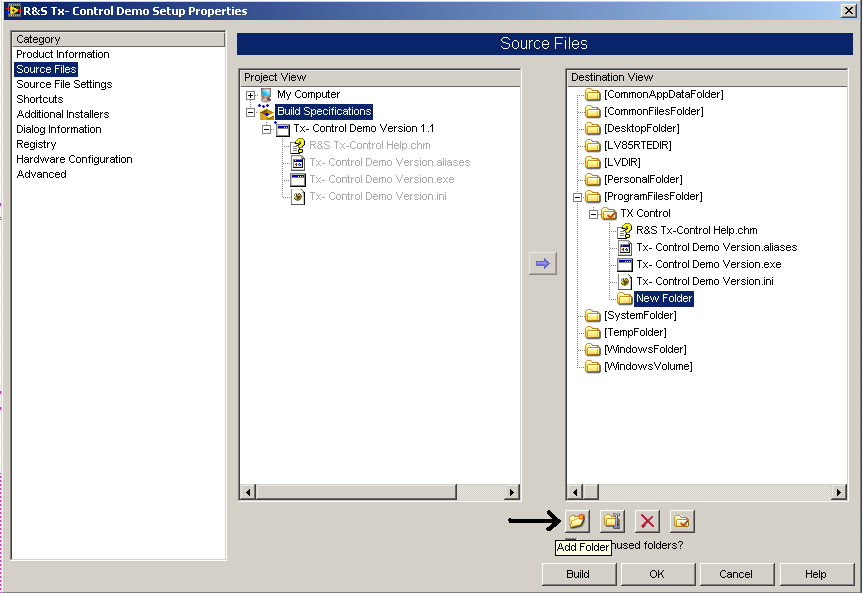Click the .exe file icon in Destination View
The image size is (863, 593).
(x=625, y=265)
